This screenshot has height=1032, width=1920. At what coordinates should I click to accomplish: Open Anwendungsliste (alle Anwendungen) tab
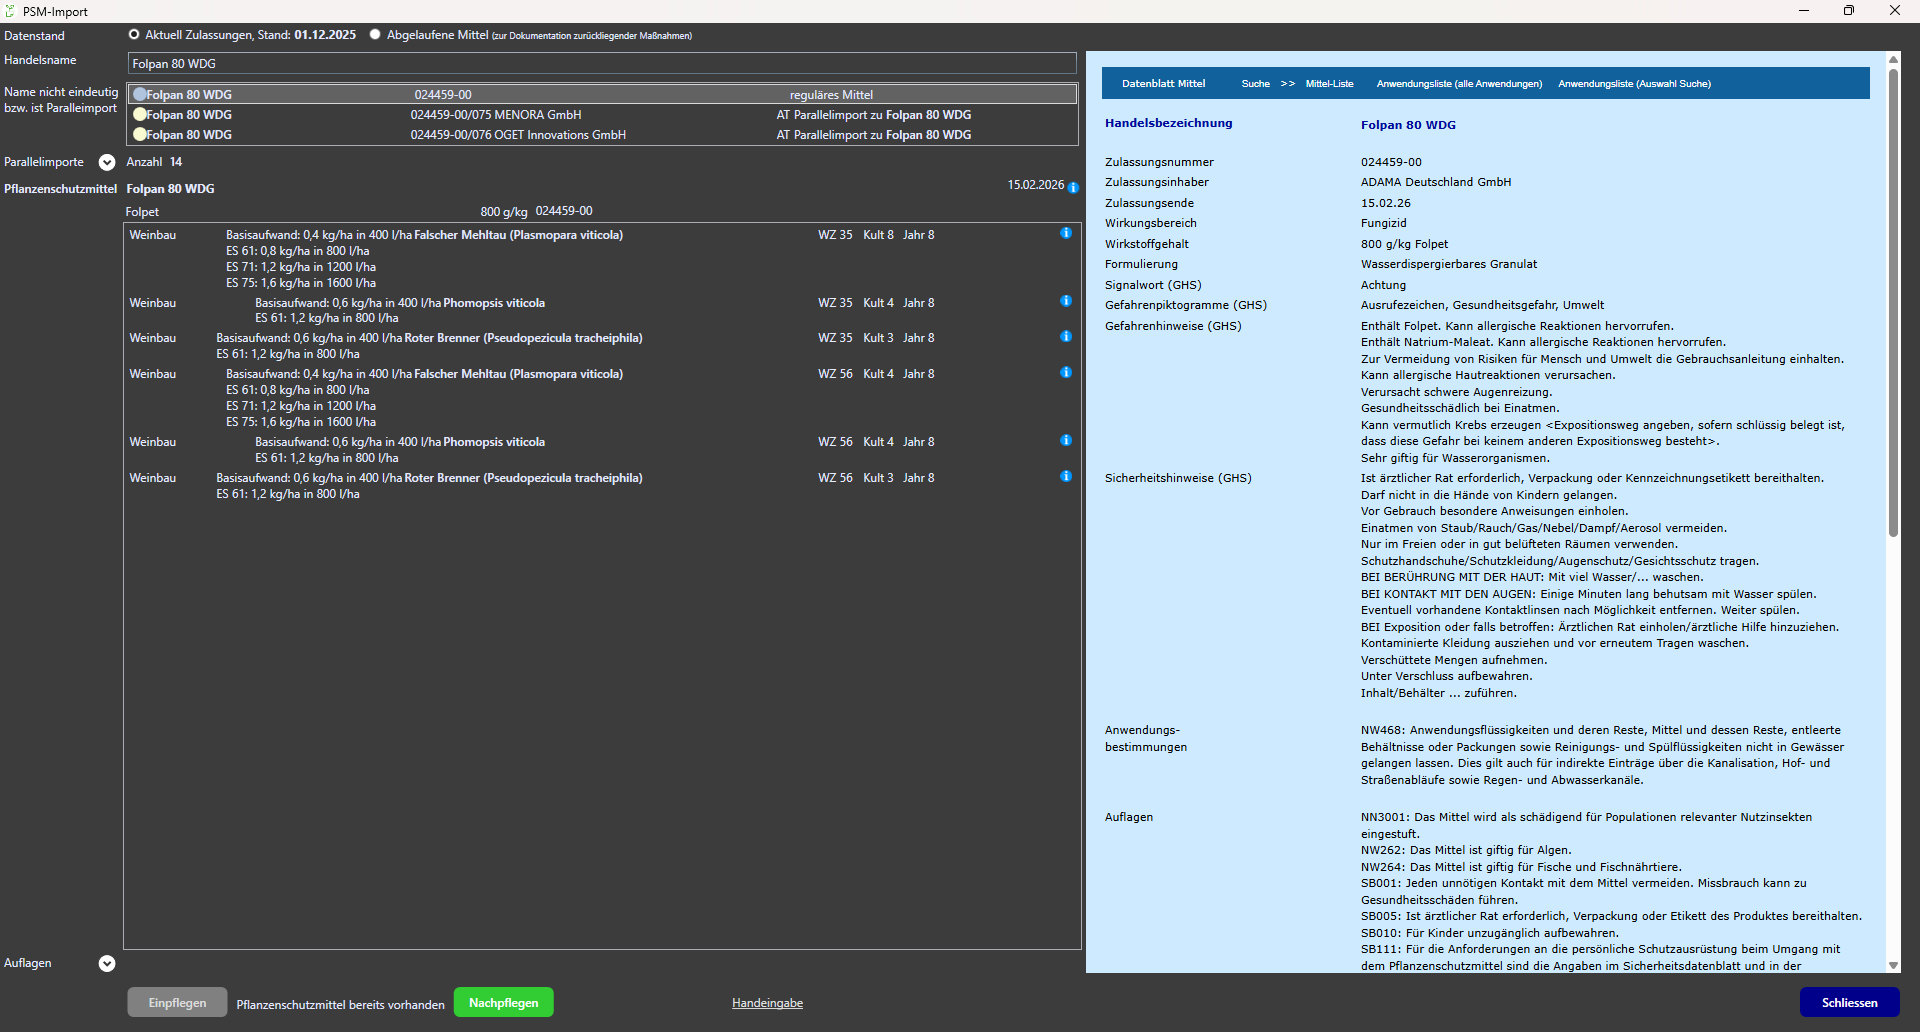tap(1459, 84)
